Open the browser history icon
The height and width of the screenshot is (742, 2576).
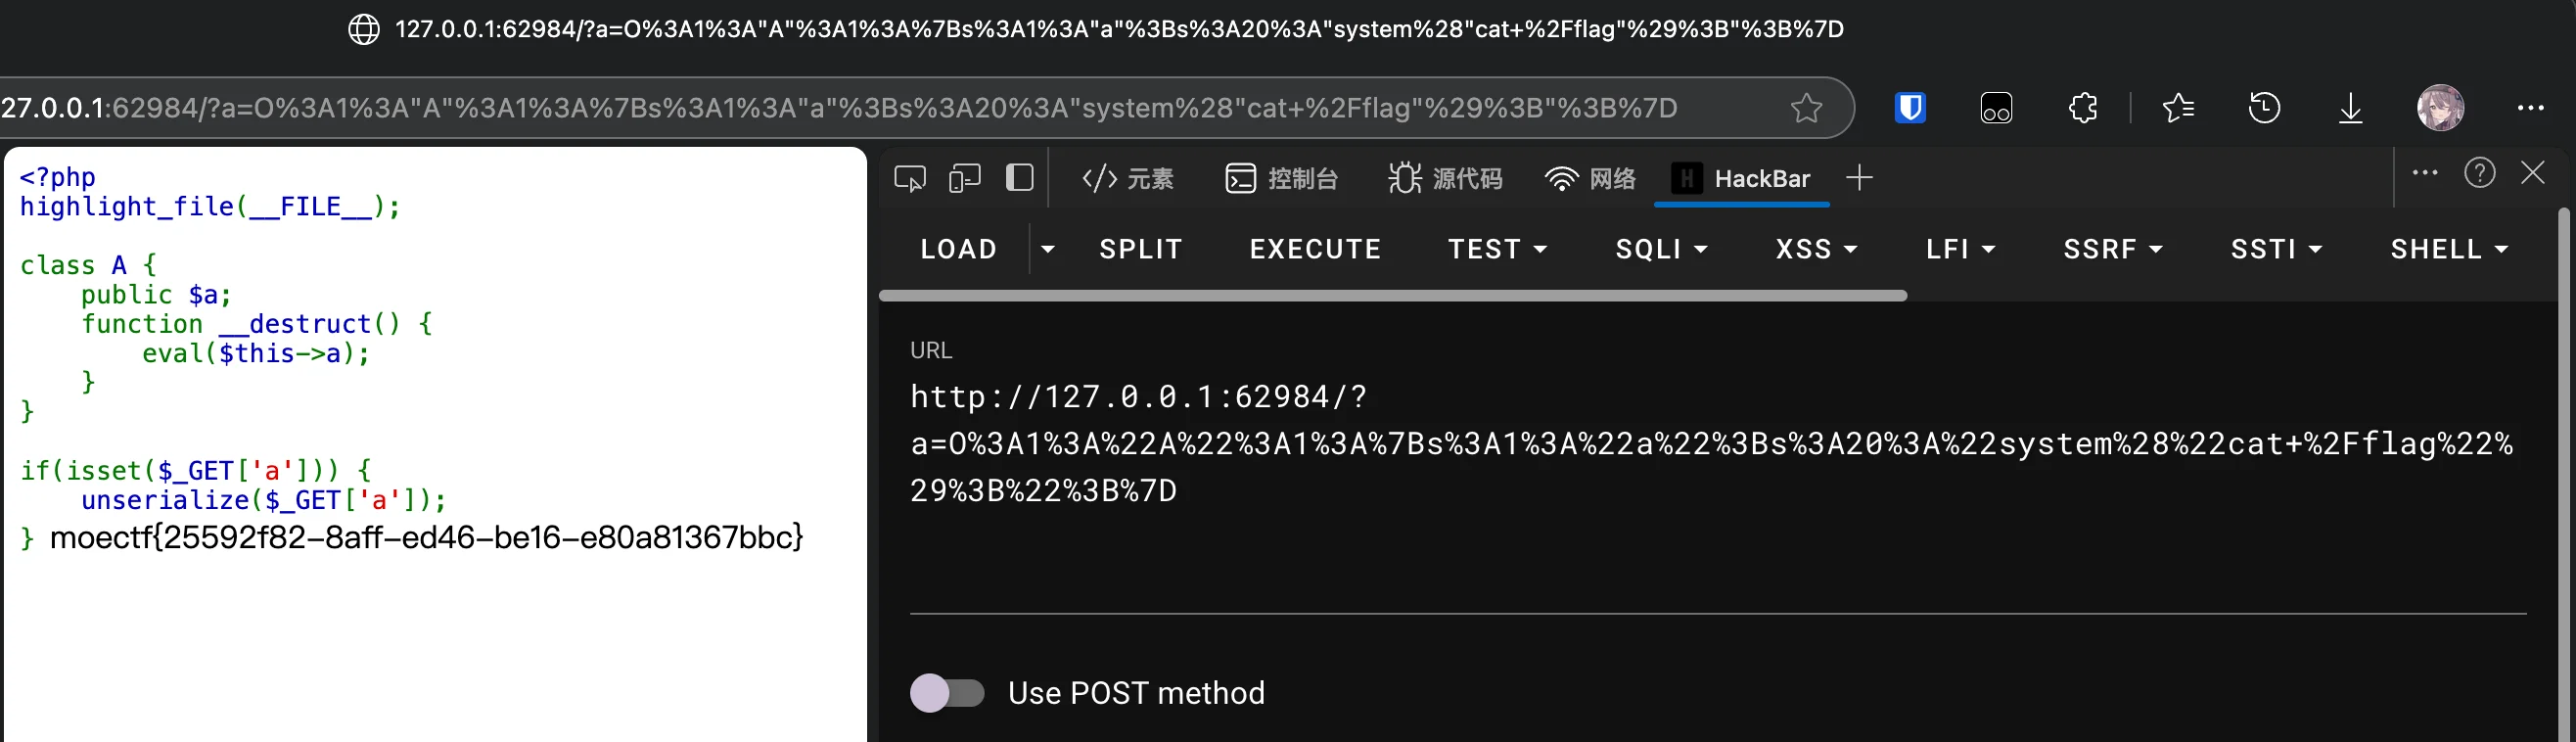pyautogui.click(x=2264, y=108)
